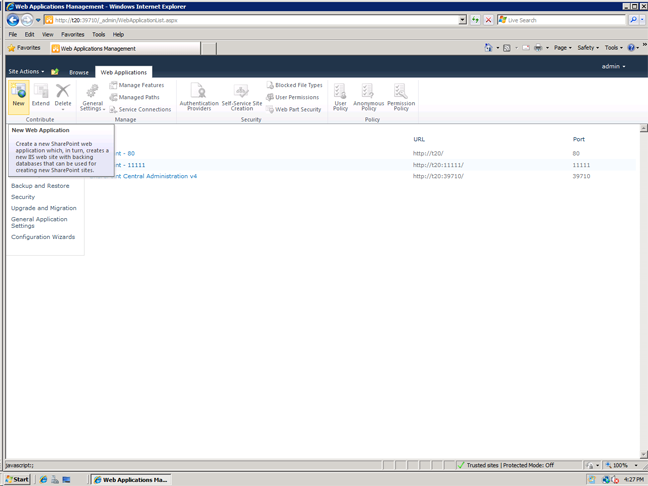
Task: Open Backup and Restore link
Action: tap(40, 186)
